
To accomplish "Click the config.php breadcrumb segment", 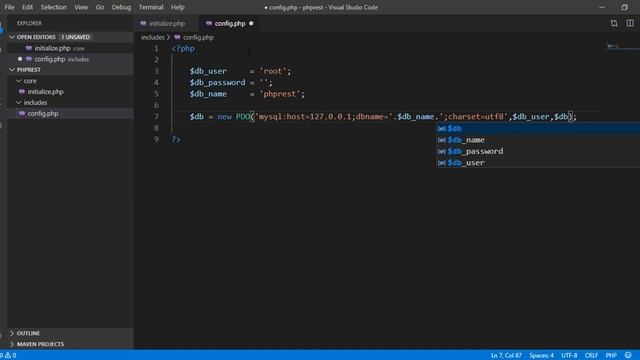I will coord(198,37).
